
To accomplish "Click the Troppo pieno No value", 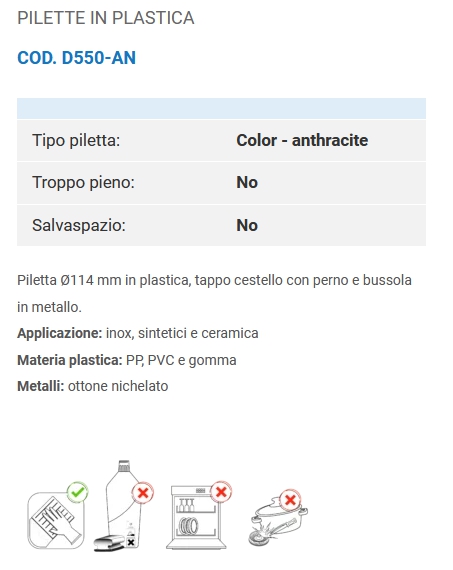I will pos(247,182).
